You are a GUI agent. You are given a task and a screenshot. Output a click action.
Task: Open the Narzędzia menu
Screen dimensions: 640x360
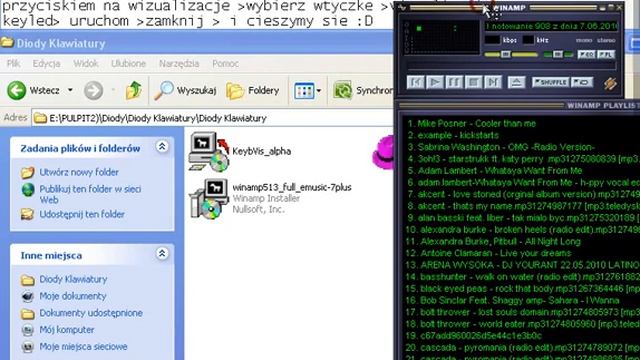179,64
